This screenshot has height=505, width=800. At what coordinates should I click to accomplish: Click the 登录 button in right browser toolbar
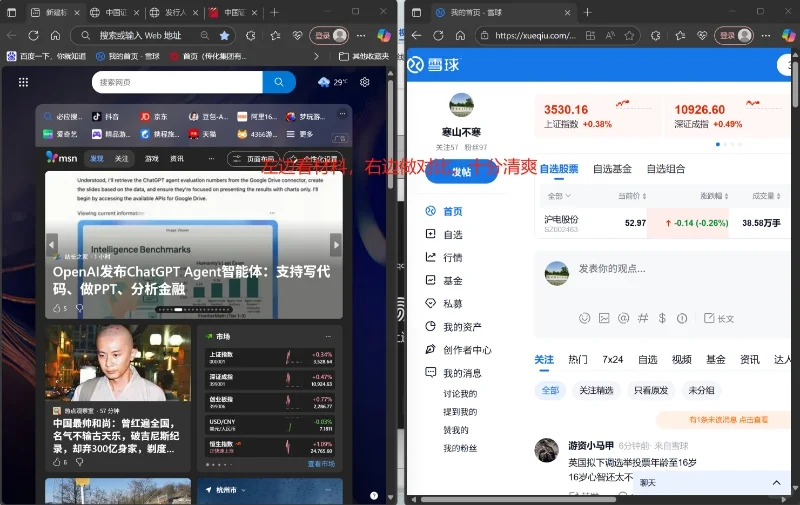(x=734, y=35)
